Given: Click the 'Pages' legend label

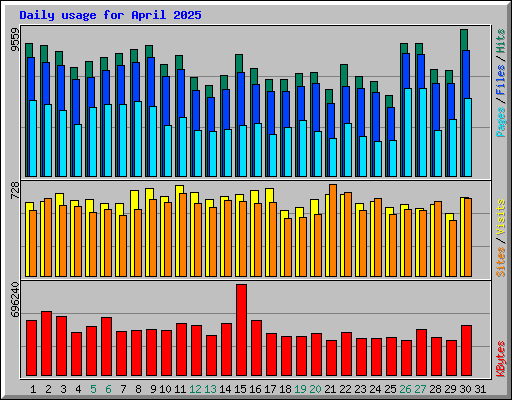Looking at the screenshot, I should (x=501, y=122).
